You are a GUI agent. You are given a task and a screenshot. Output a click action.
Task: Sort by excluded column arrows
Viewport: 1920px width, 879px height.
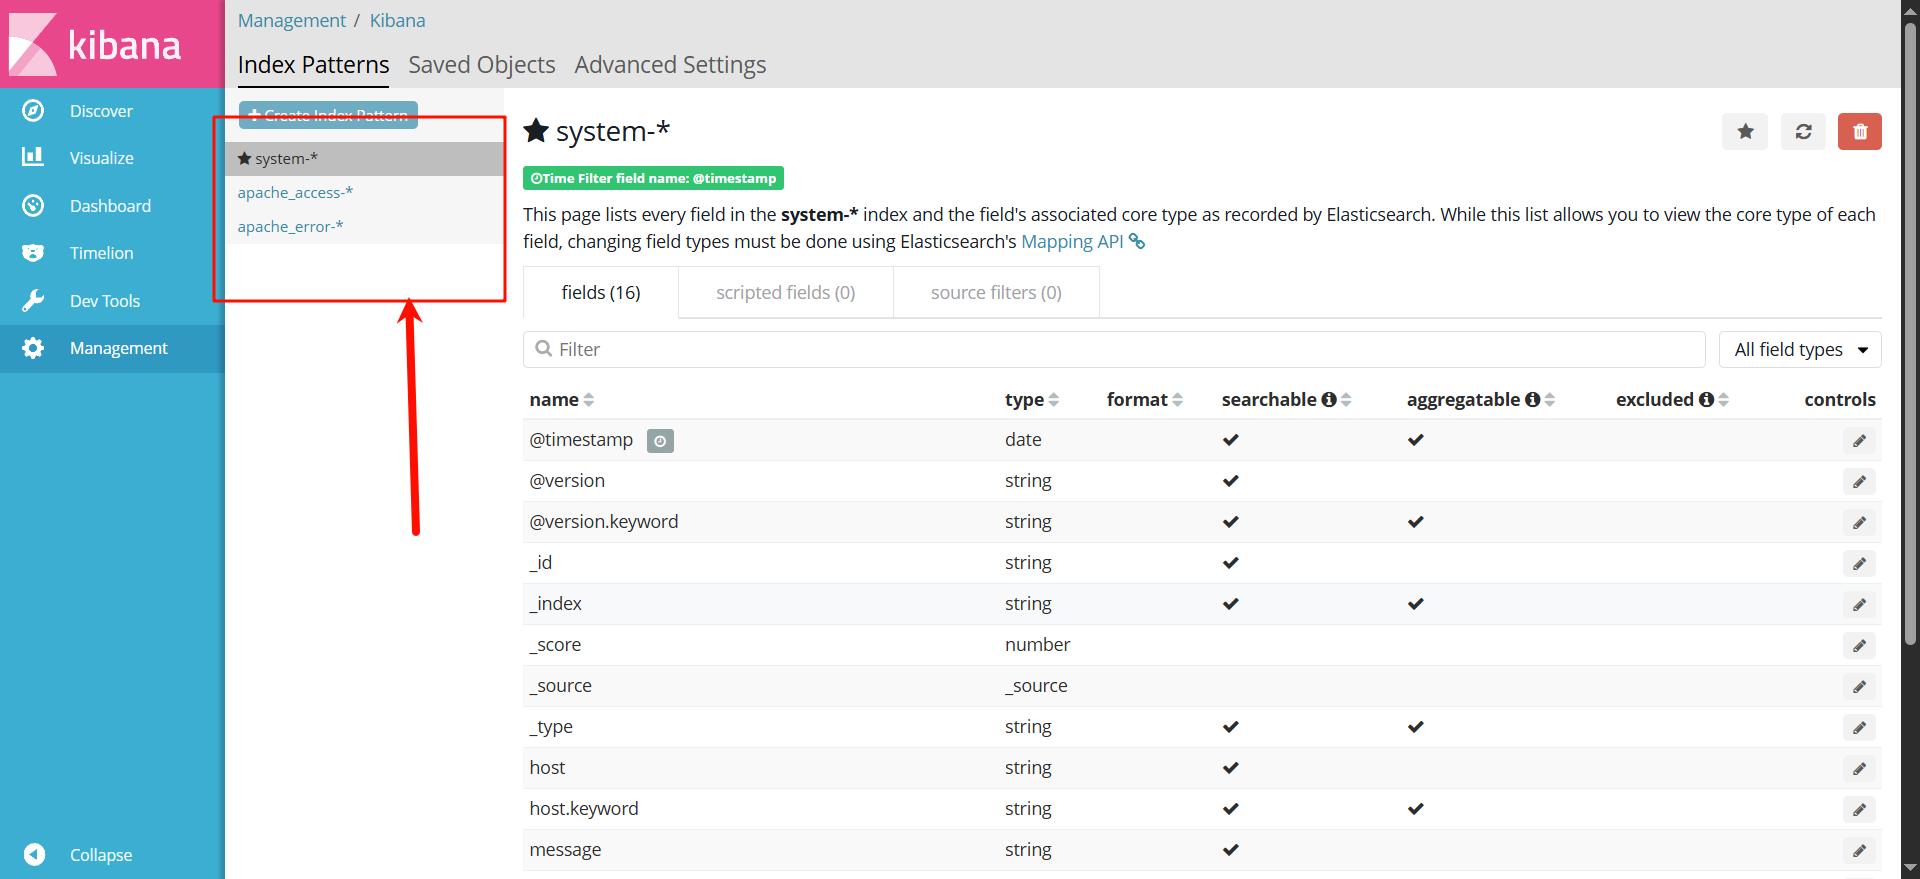pyautogui.click(x=1724, y=400)
